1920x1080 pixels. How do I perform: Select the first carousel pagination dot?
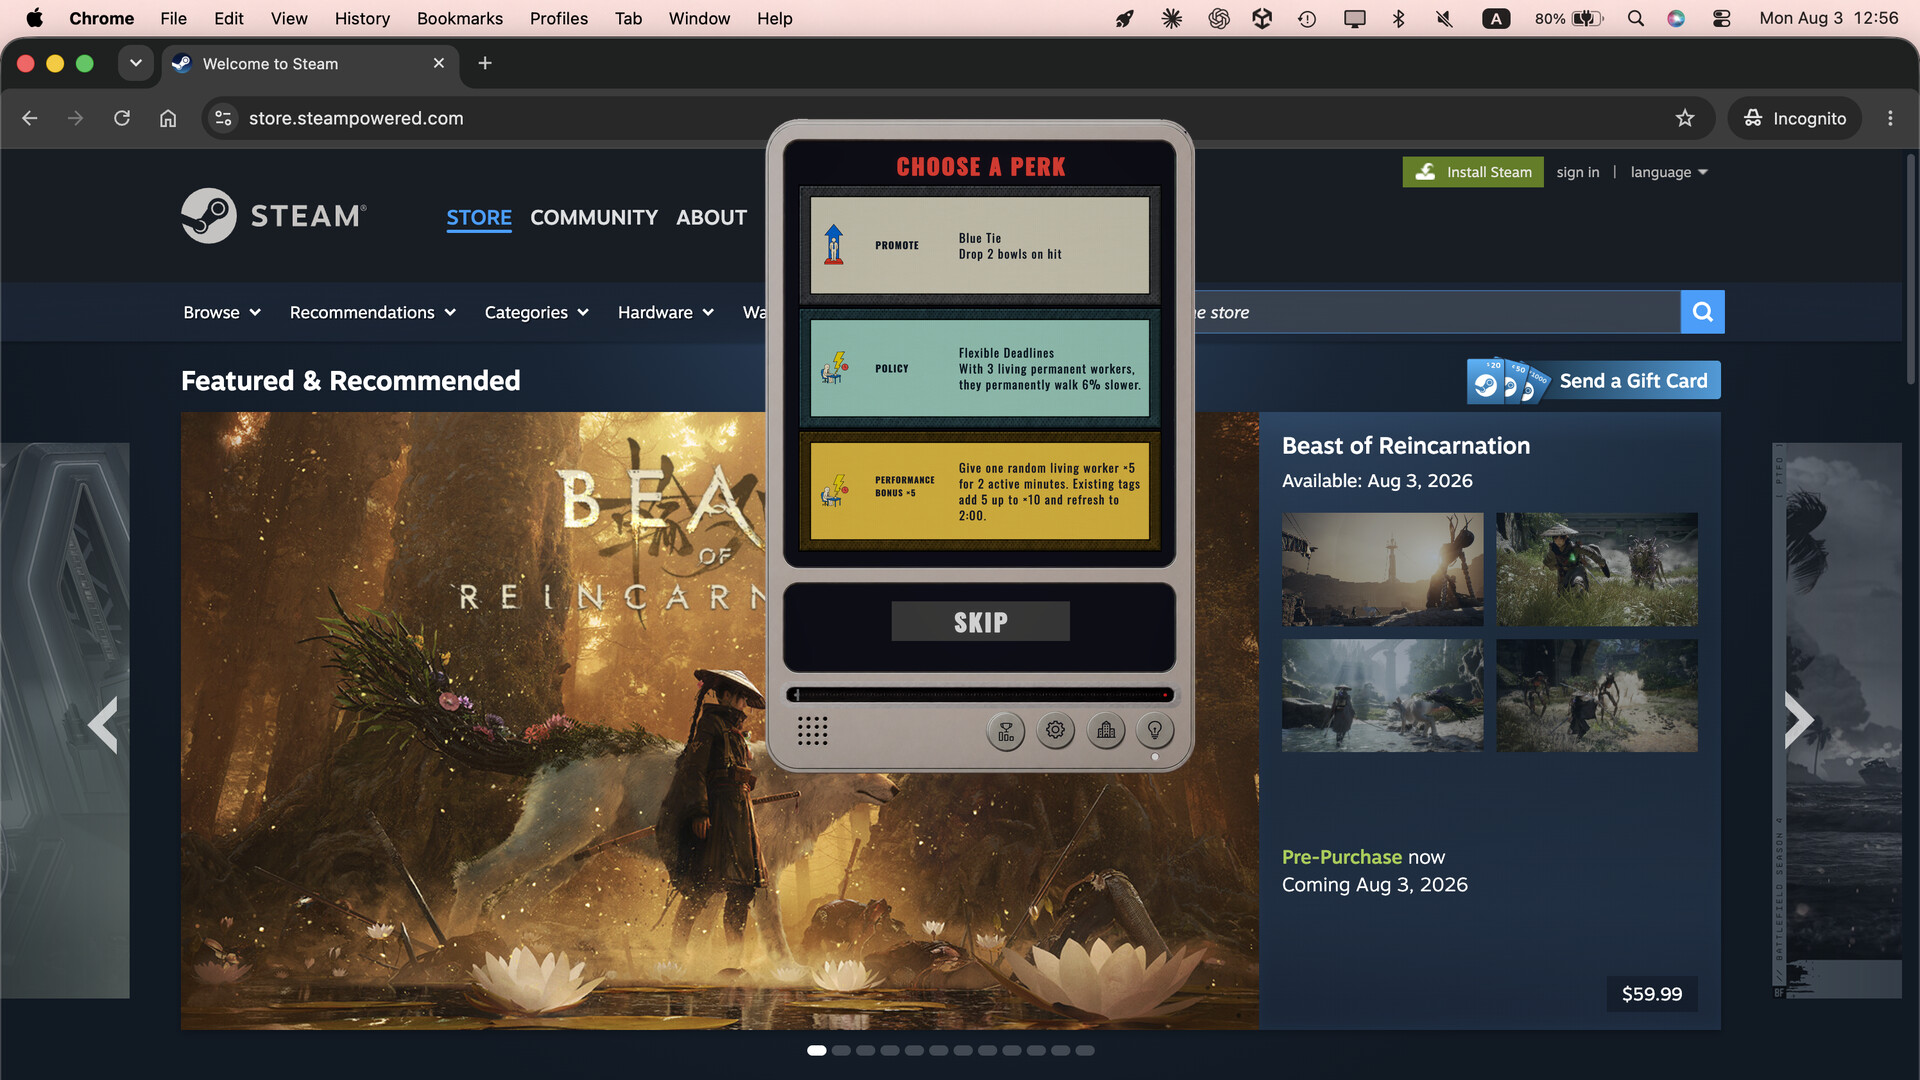tap(817, 1050)
